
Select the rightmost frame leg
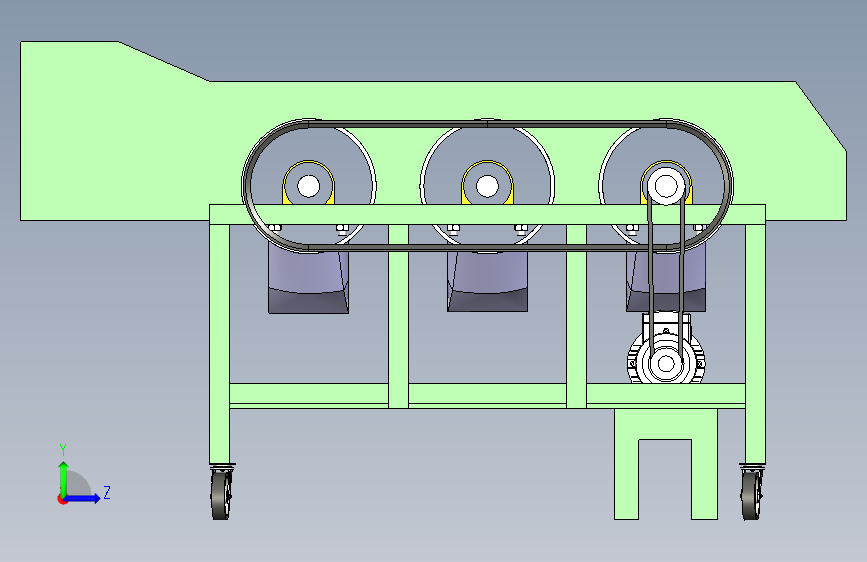coord(755,343)
